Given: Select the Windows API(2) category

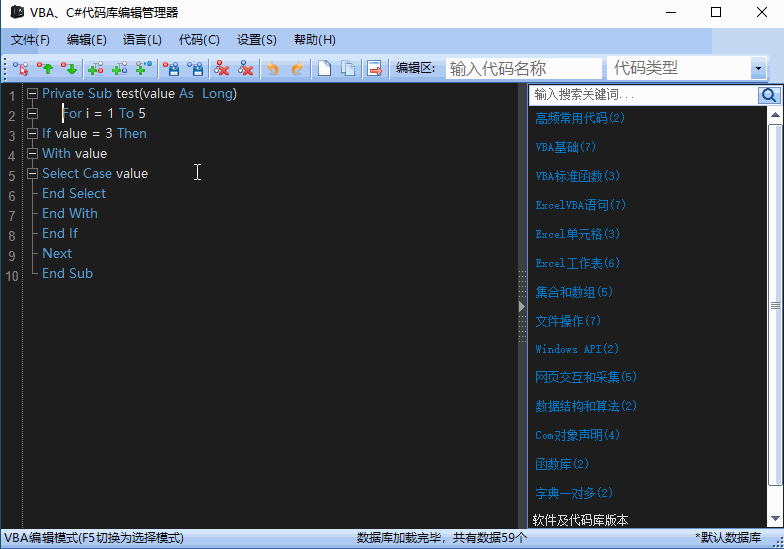Looking at the screenshot, I should point(577,349).
